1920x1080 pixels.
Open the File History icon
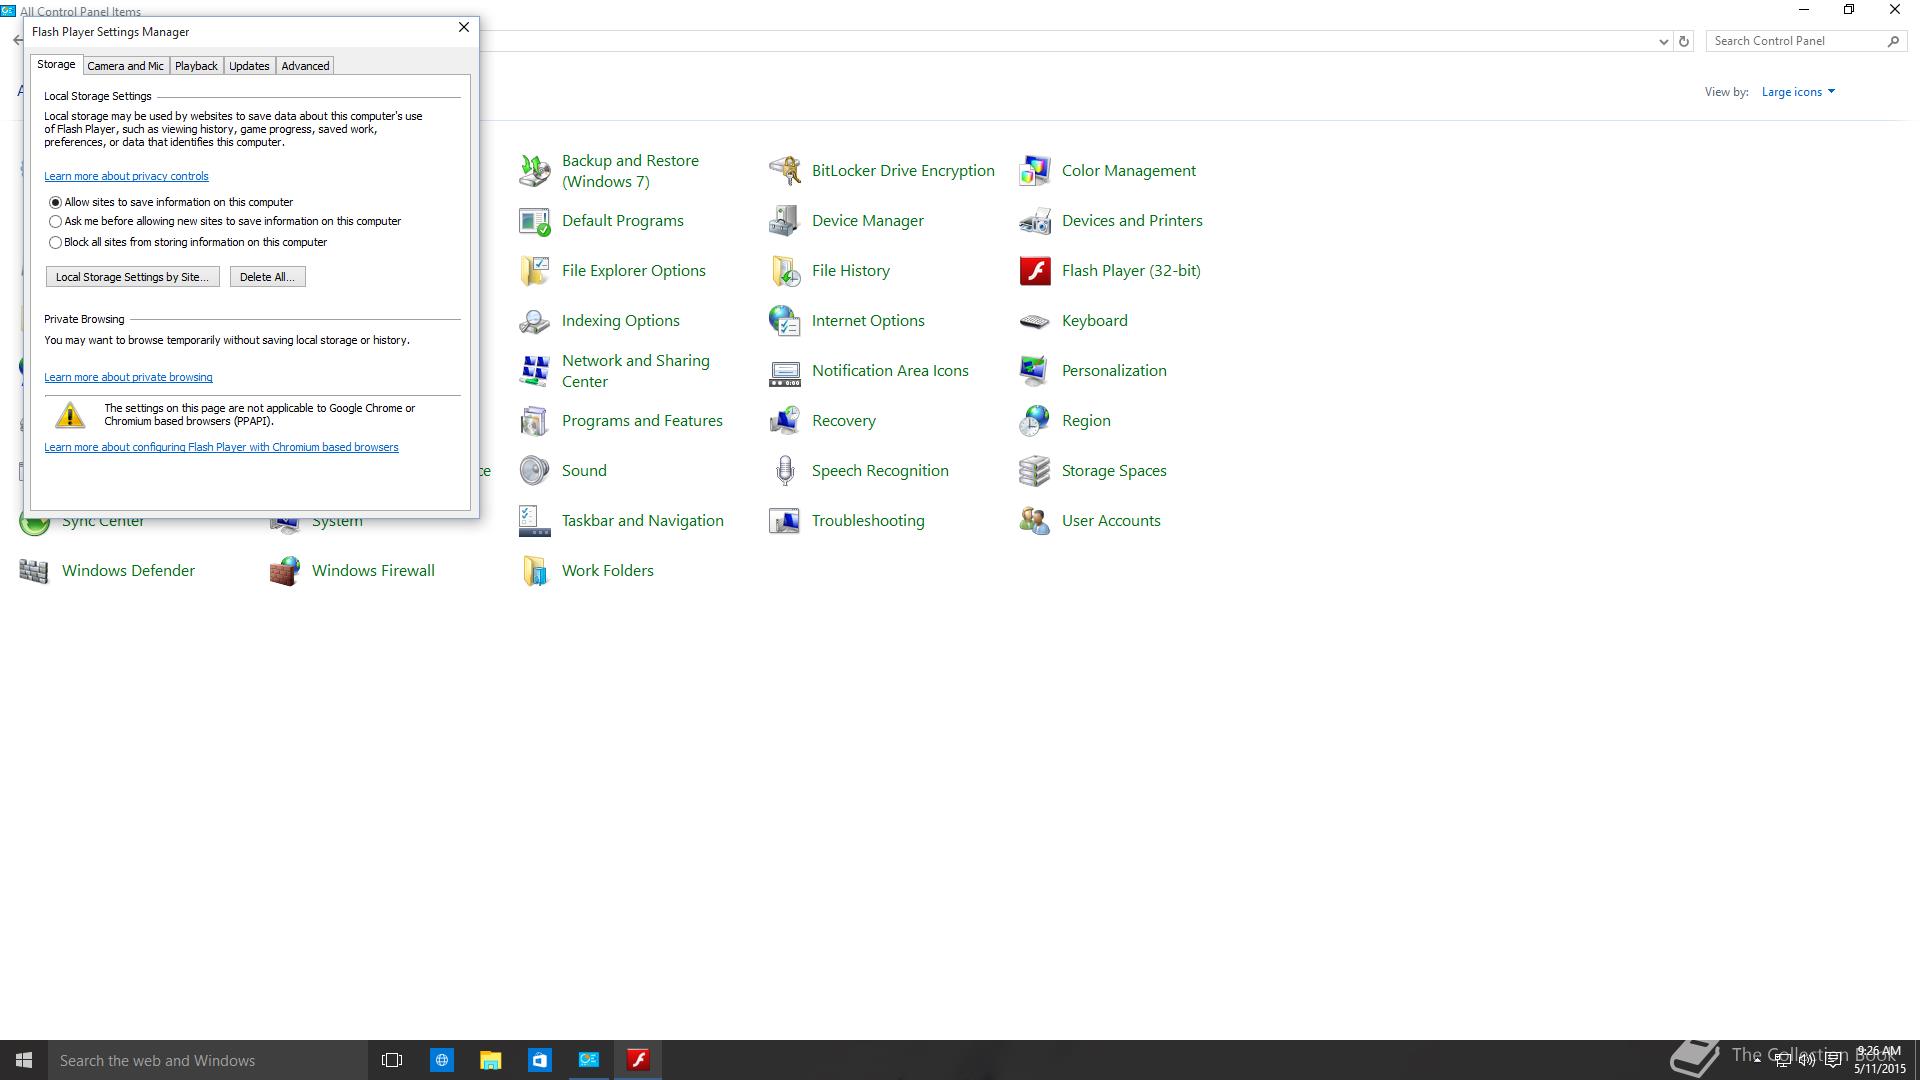click(784, 271)
